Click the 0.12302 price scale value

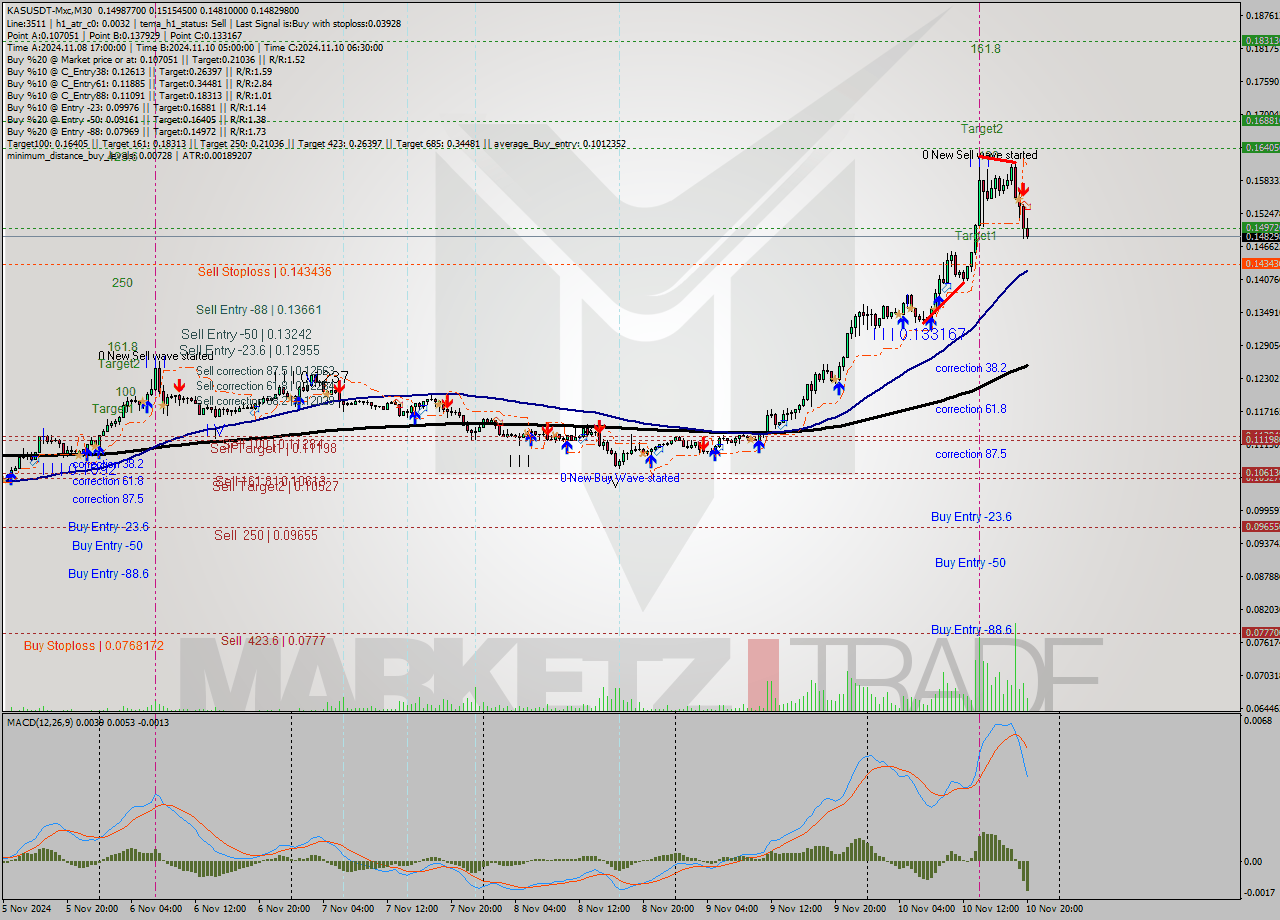pos(1262,378)
